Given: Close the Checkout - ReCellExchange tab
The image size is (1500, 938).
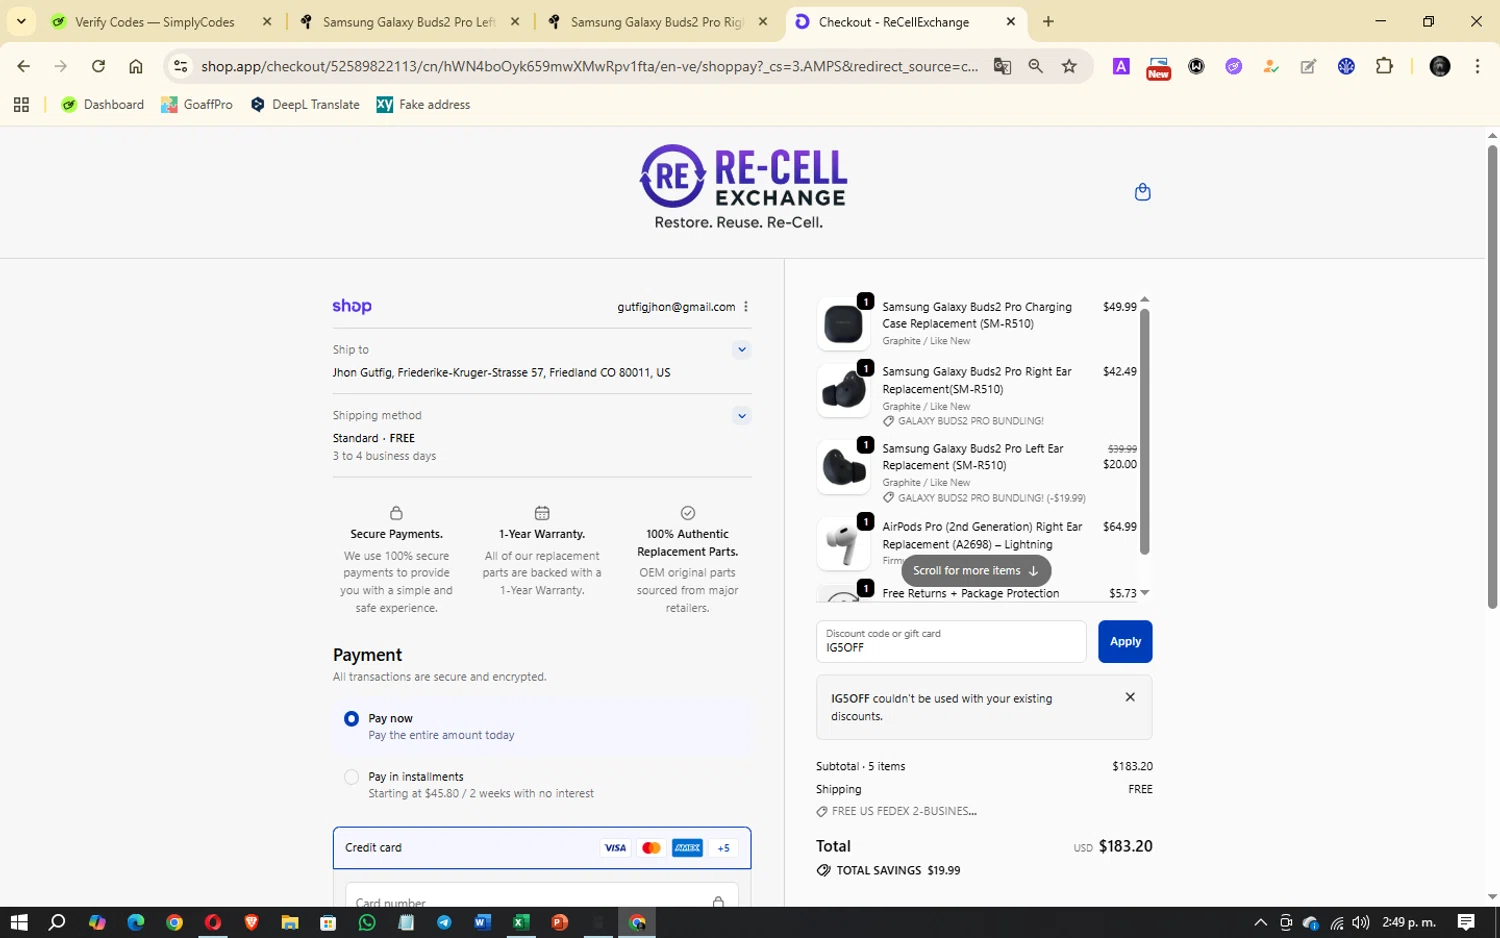Looking at the screenshot, I should (1011, 22).
